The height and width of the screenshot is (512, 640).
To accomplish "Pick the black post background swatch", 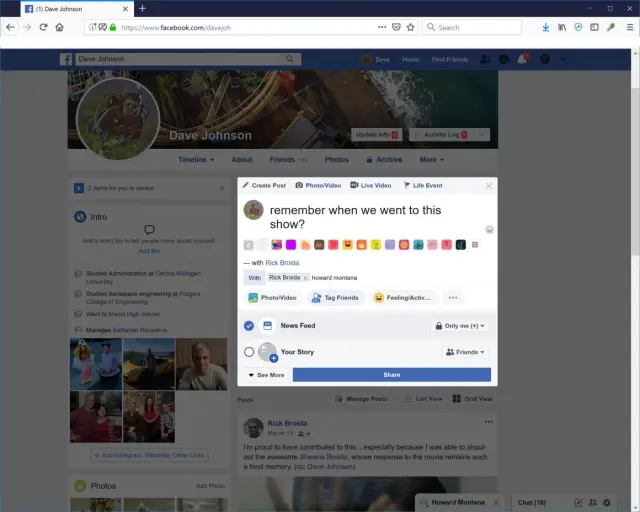I will coord(460,245).
